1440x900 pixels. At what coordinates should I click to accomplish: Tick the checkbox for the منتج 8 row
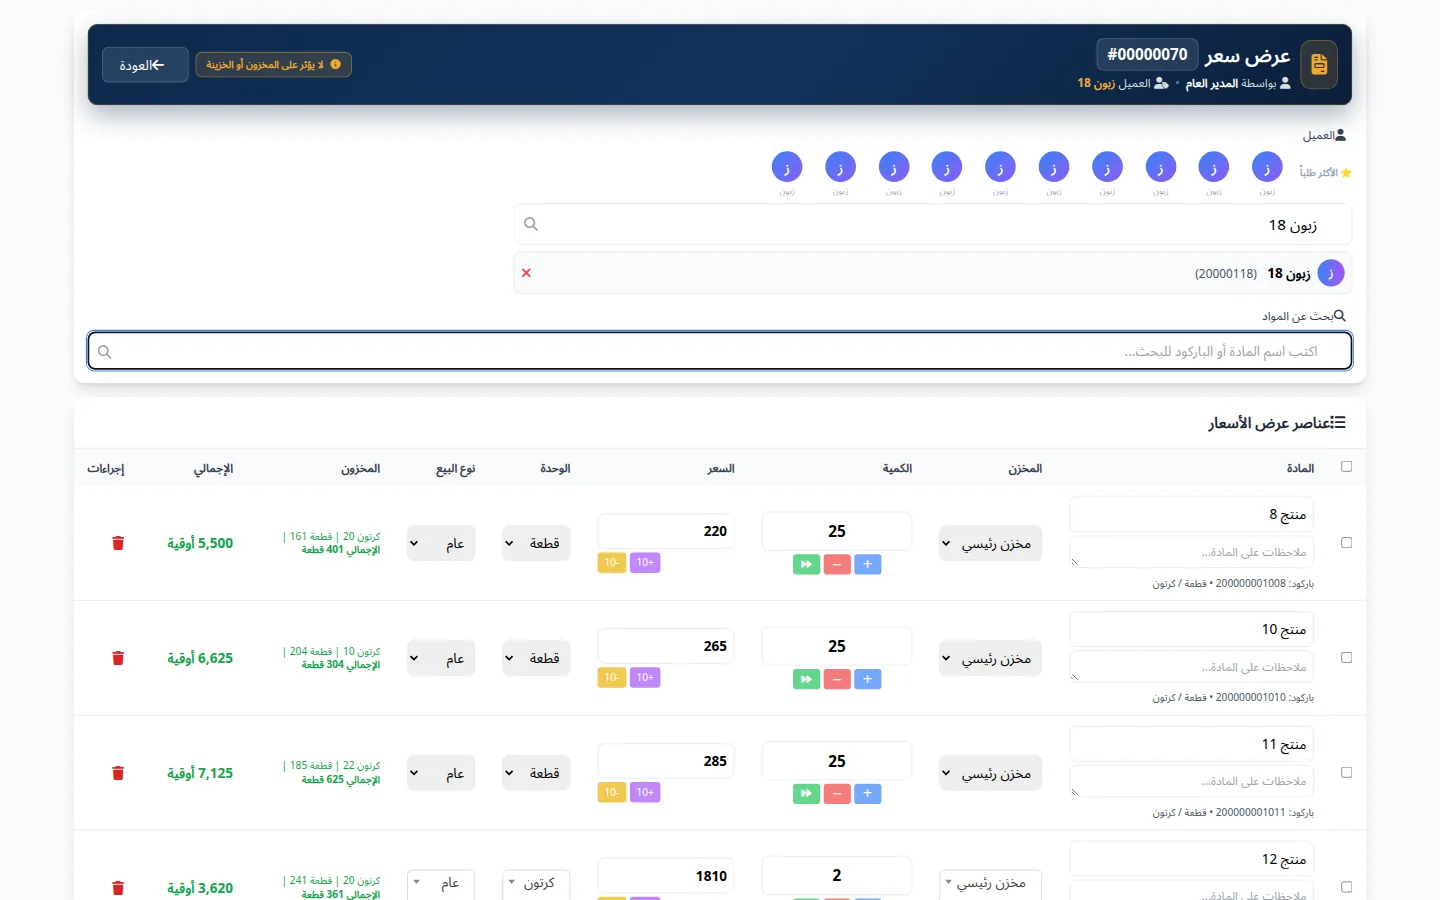[1346, 543]
